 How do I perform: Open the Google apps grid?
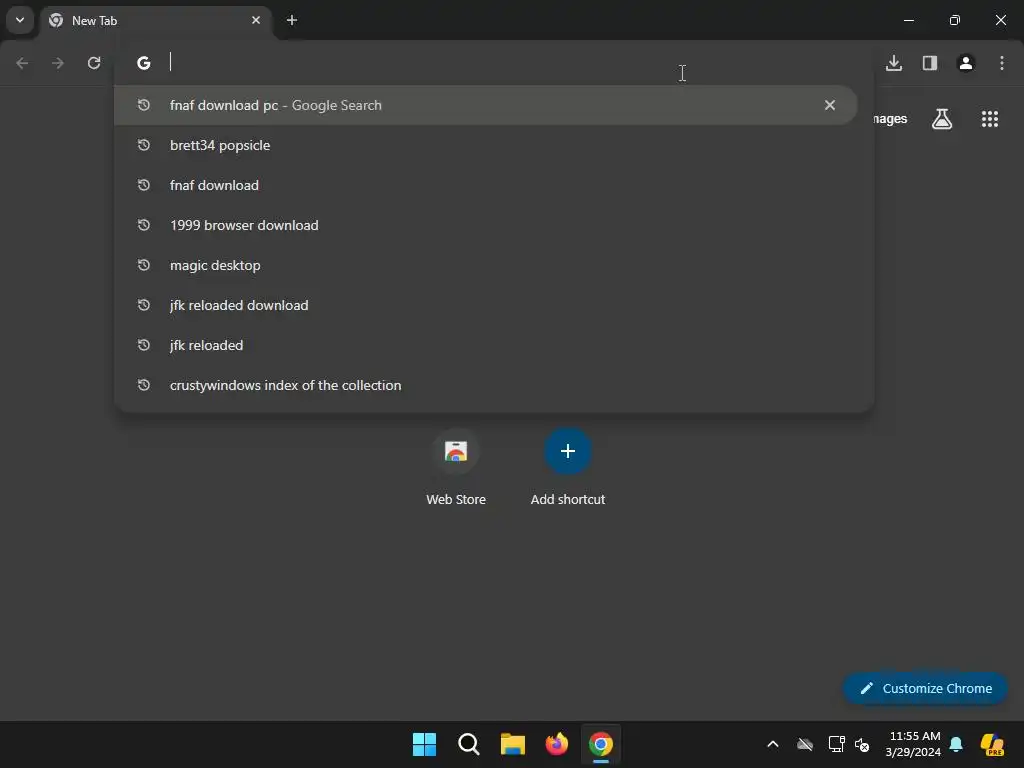[989, 119]
